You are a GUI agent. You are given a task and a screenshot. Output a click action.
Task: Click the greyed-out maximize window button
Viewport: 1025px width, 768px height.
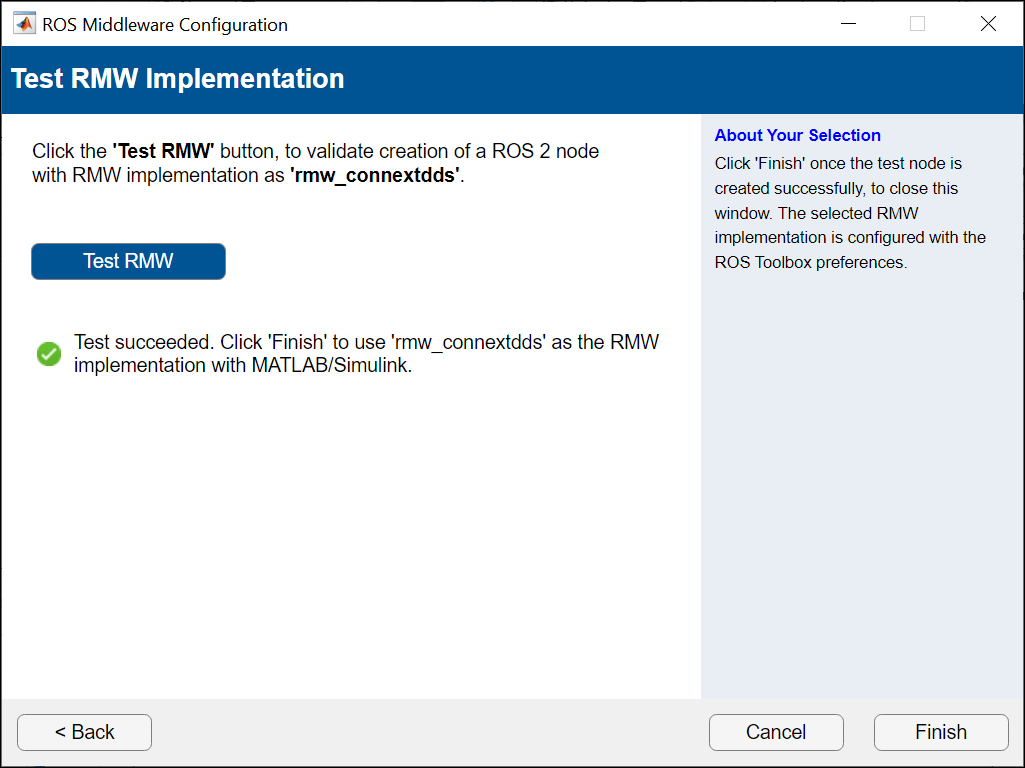[917, 24]
